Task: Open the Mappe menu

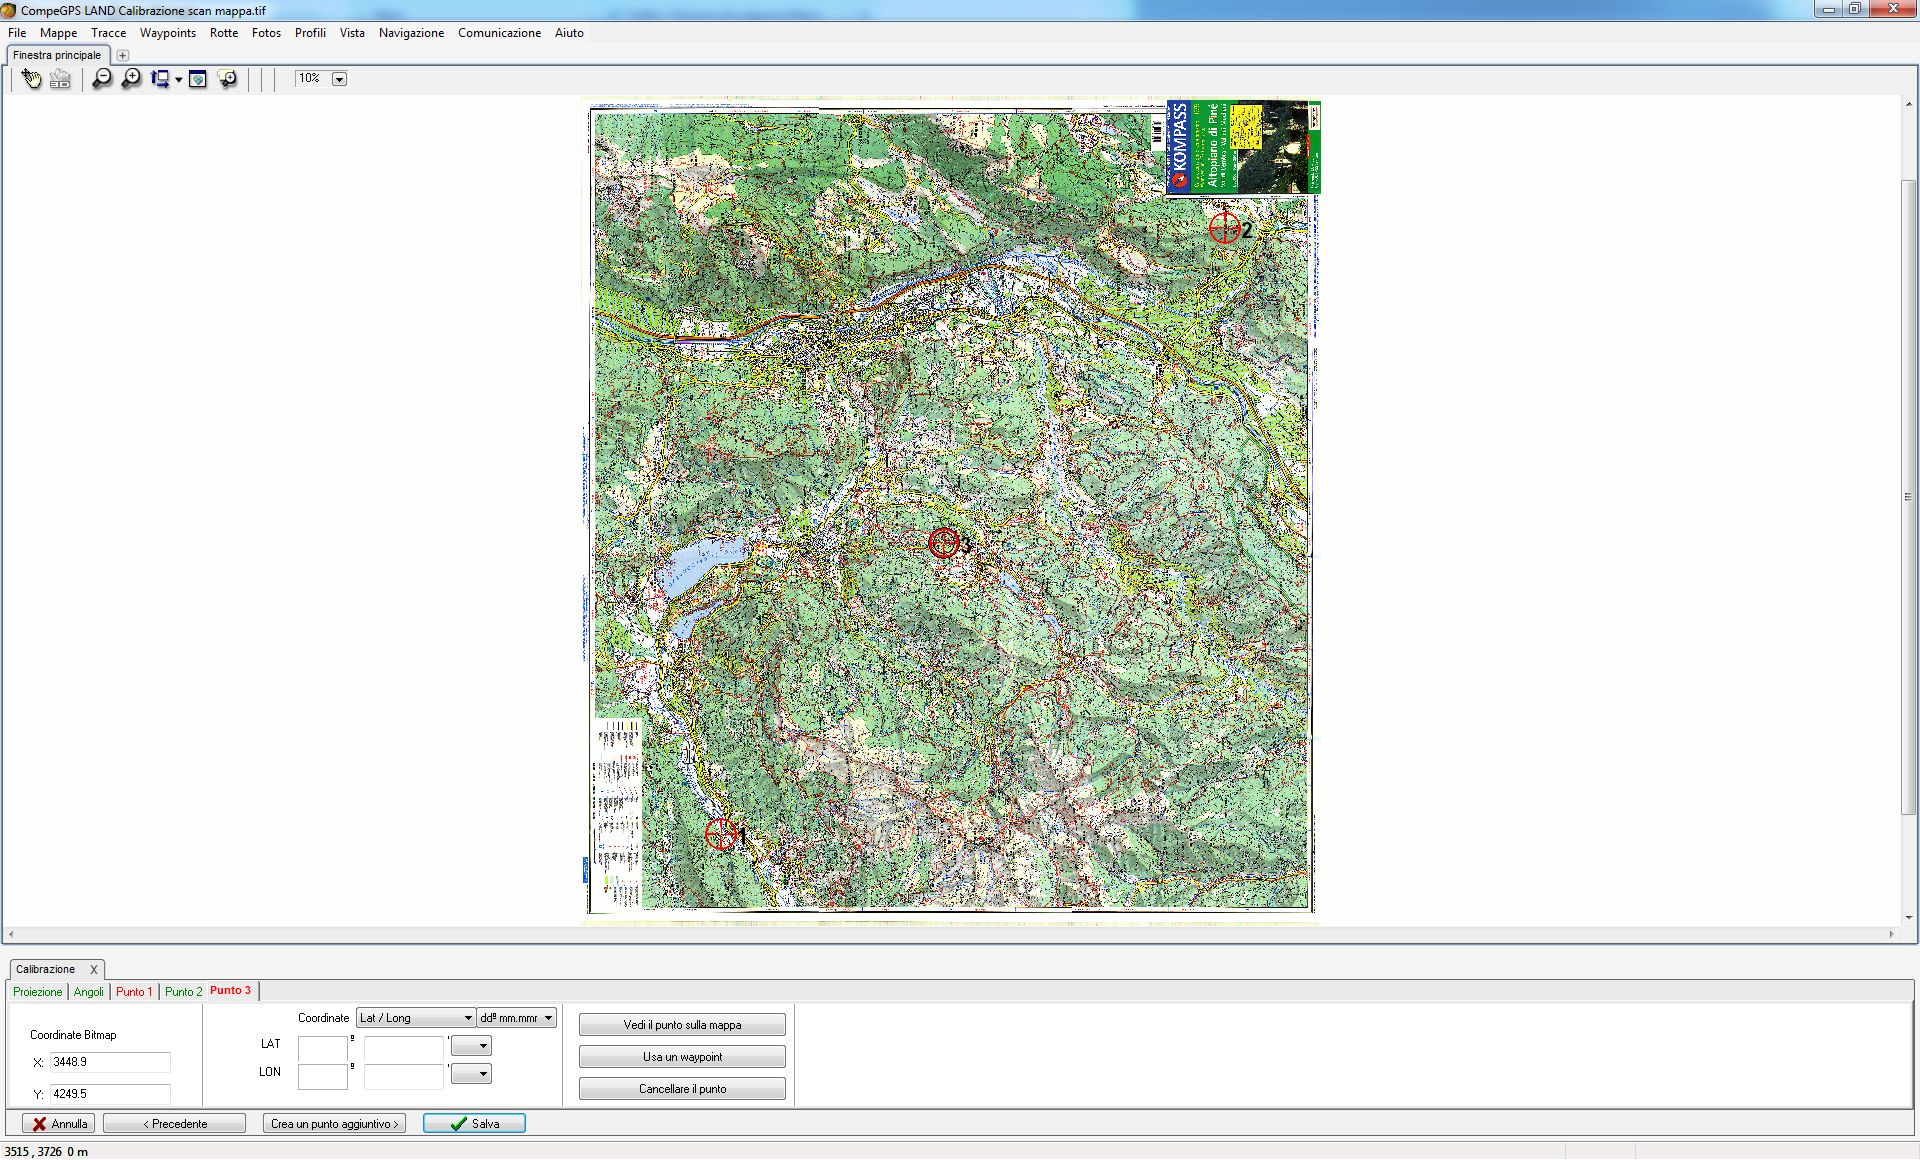Action: click(x=59, y=33)
